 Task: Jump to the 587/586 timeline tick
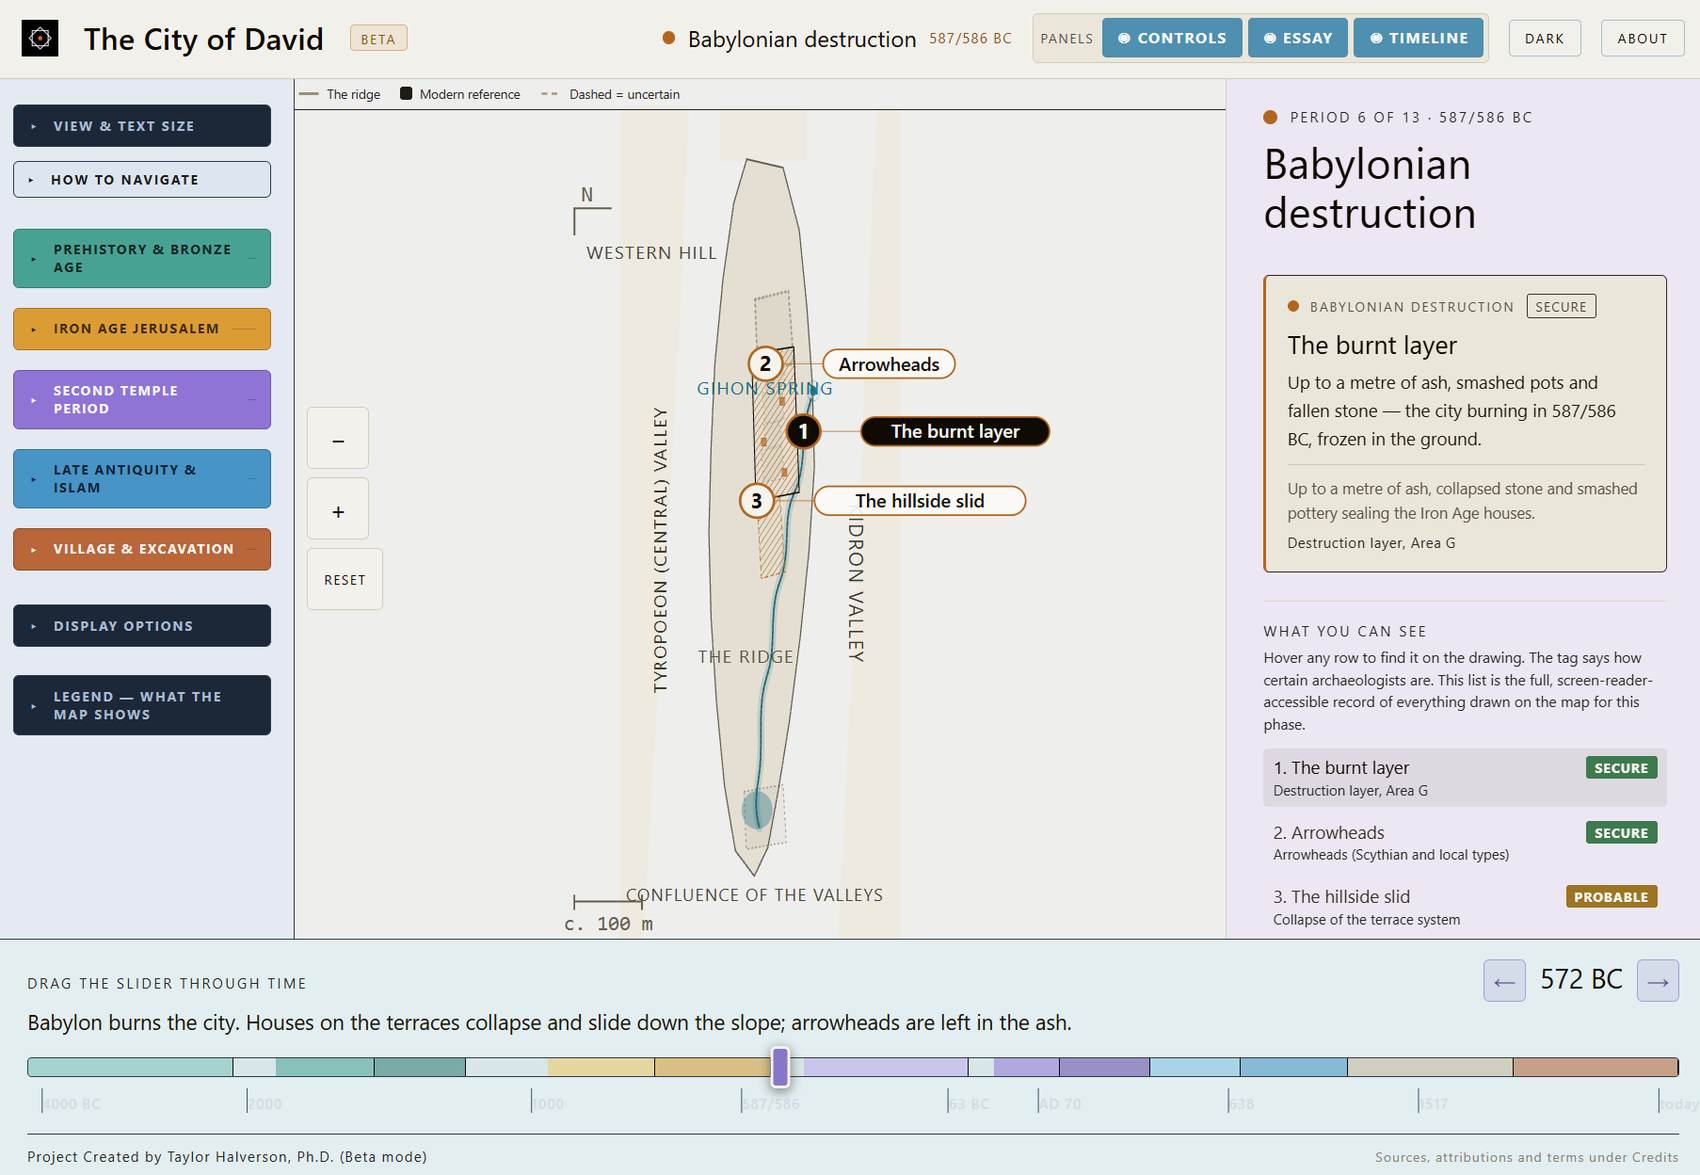click(771, 1104)
